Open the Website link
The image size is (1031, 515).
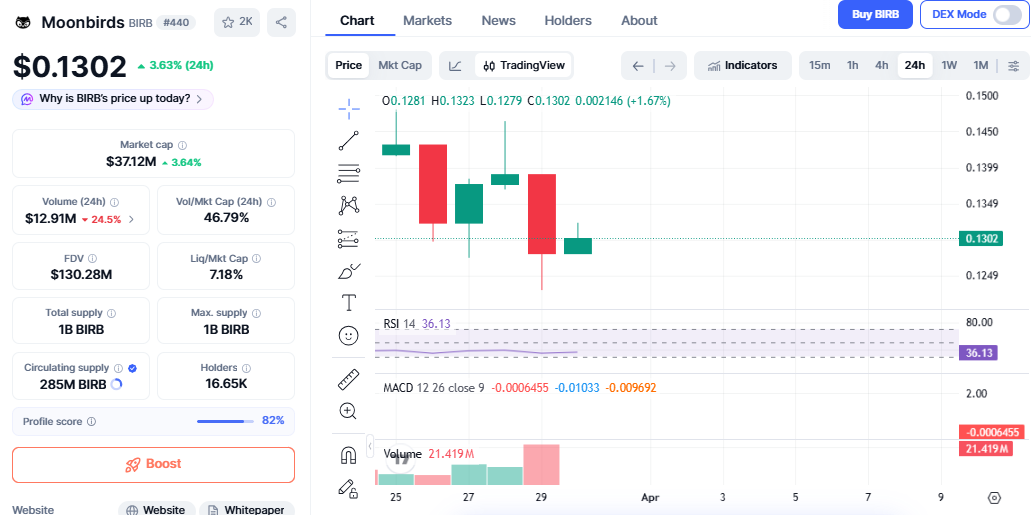(156, 509)
